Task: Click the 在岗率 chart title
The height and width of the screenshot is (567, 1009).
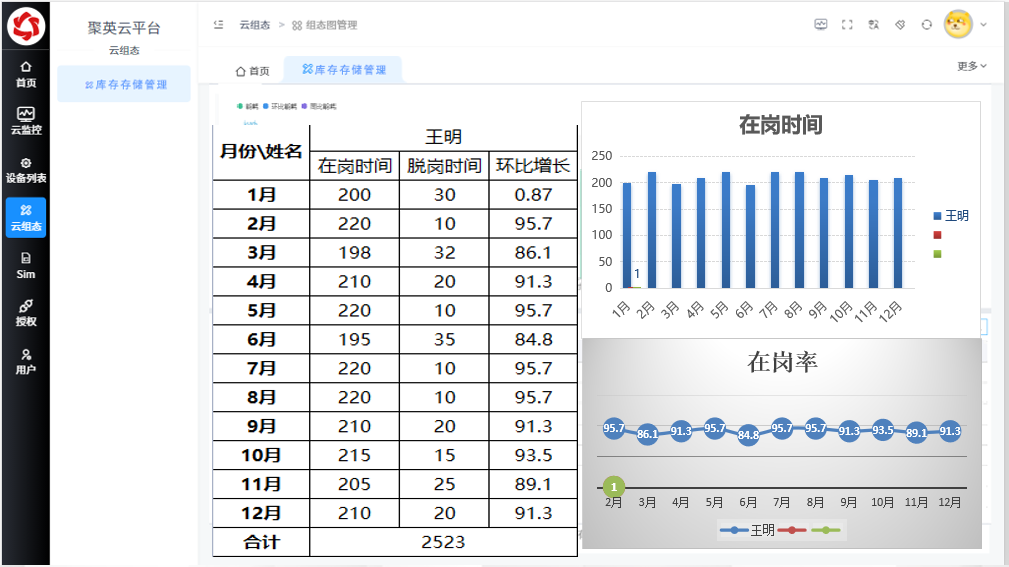Action: click(x=782, y=362)
